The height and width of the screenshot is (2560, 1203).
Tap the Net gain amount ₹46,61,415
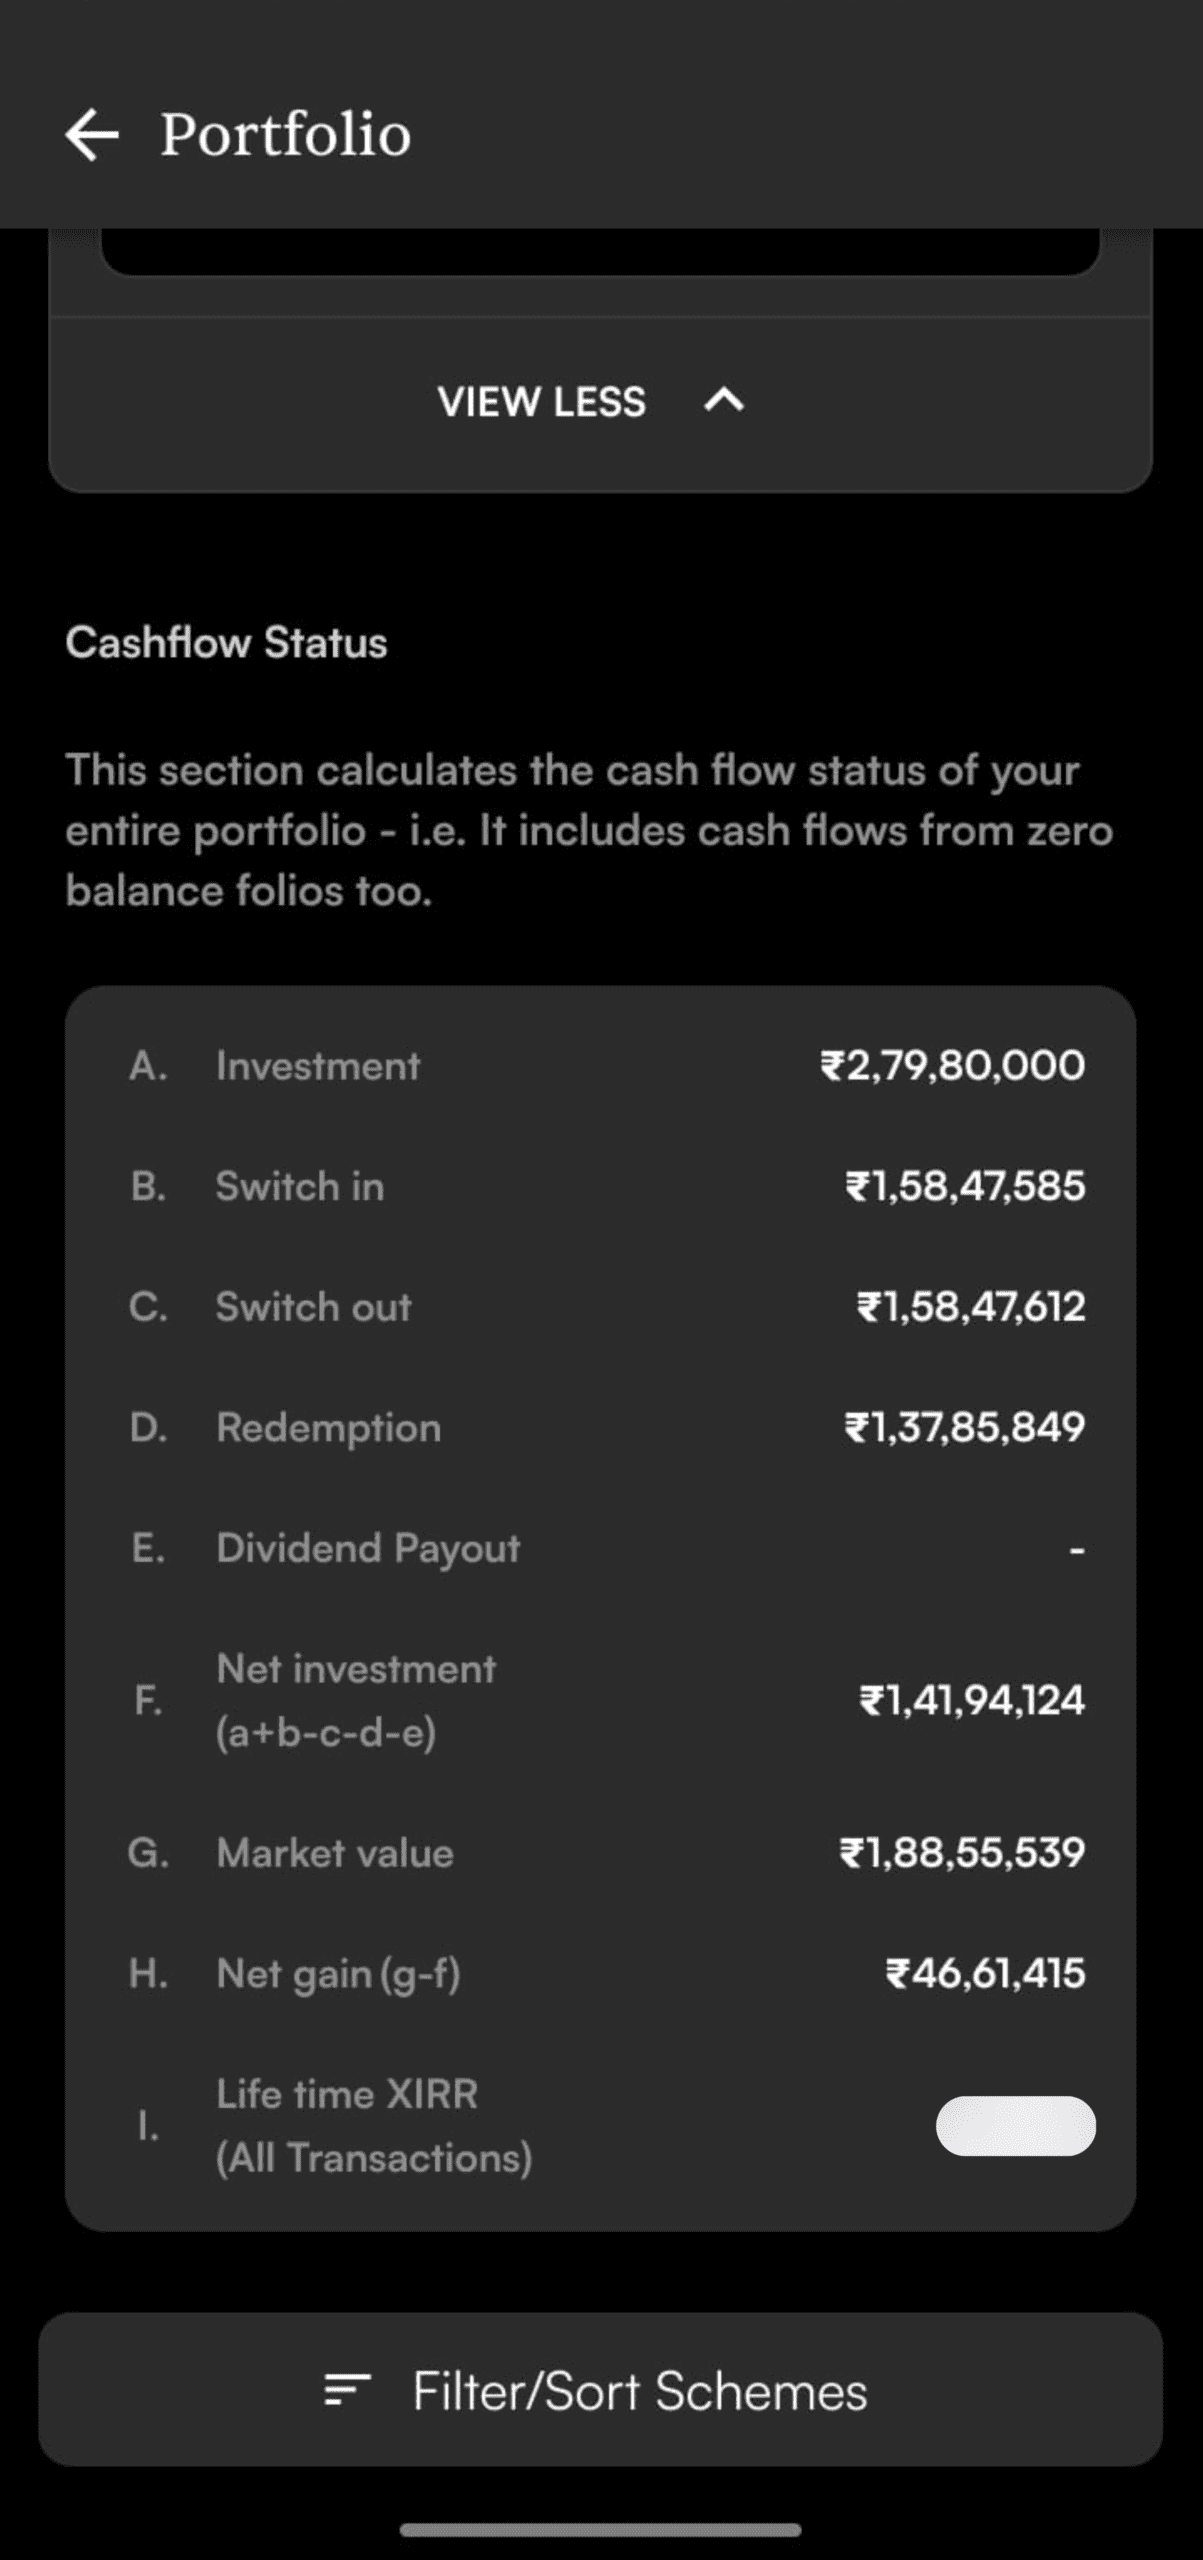[985, 1974]
